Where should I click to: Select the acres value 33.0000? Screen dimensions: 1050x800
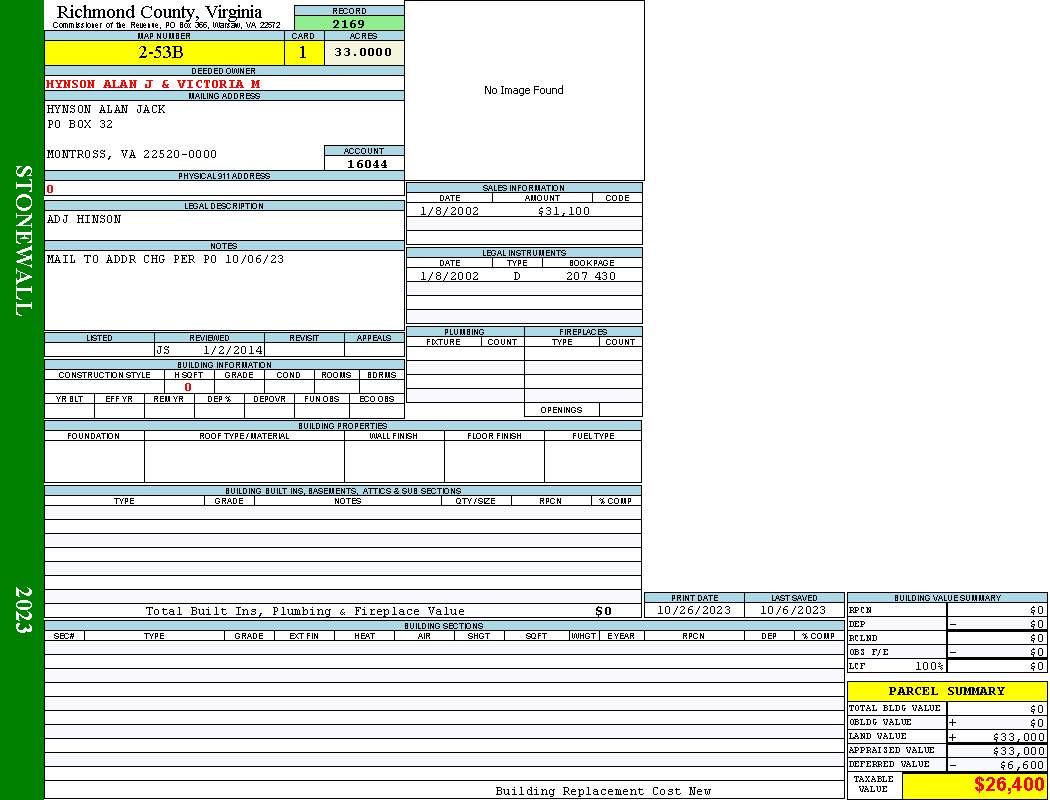tap(363, 53)
